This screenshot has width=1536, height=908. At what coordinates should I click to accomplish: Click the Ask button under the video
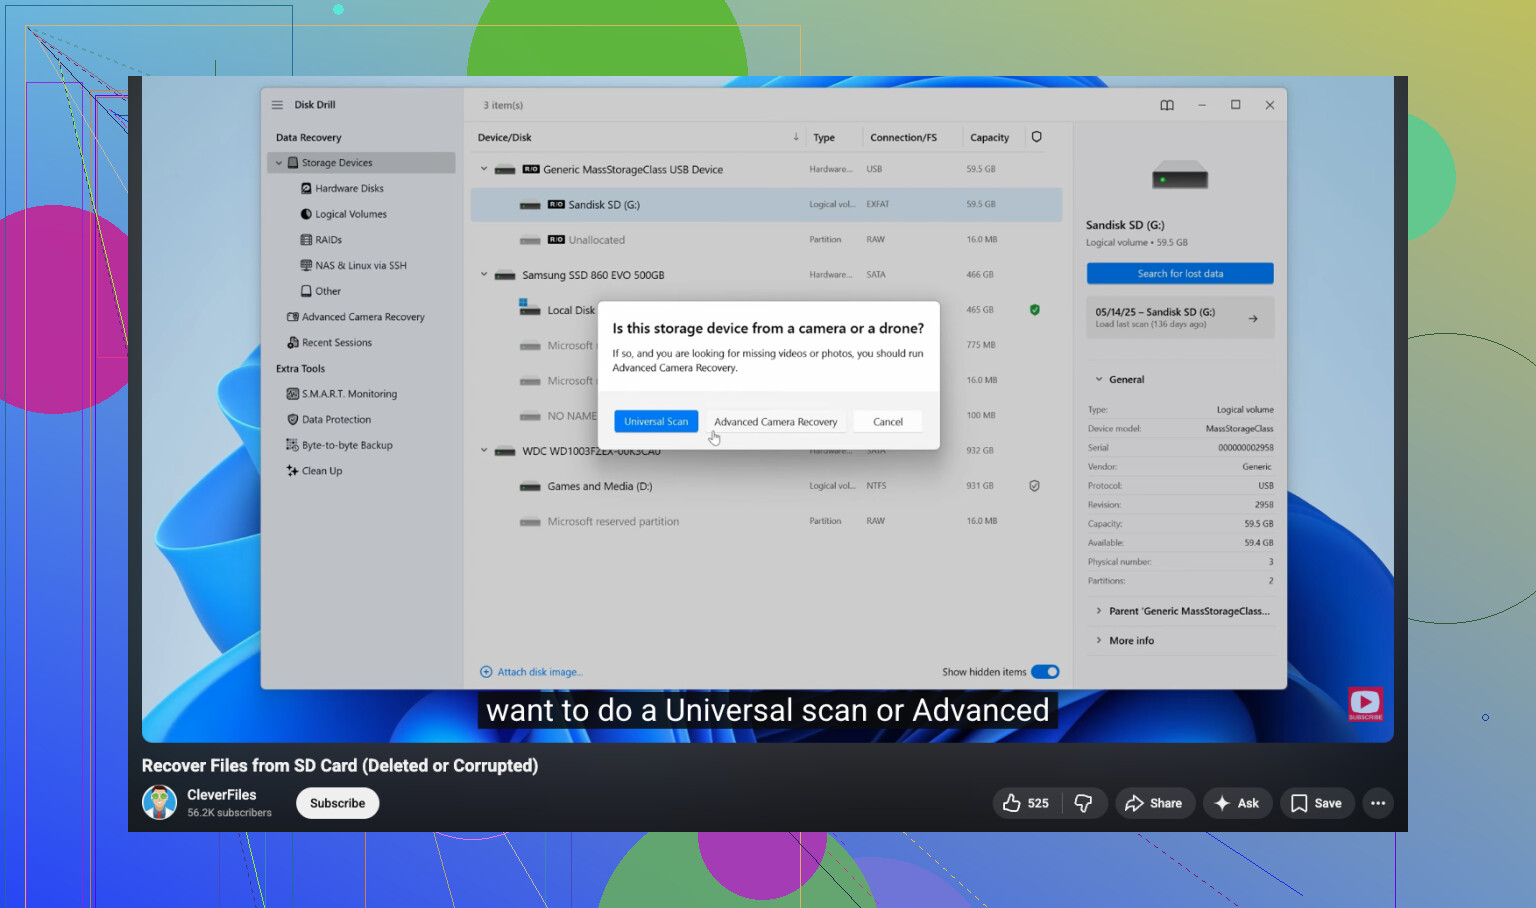[1237, 803]
